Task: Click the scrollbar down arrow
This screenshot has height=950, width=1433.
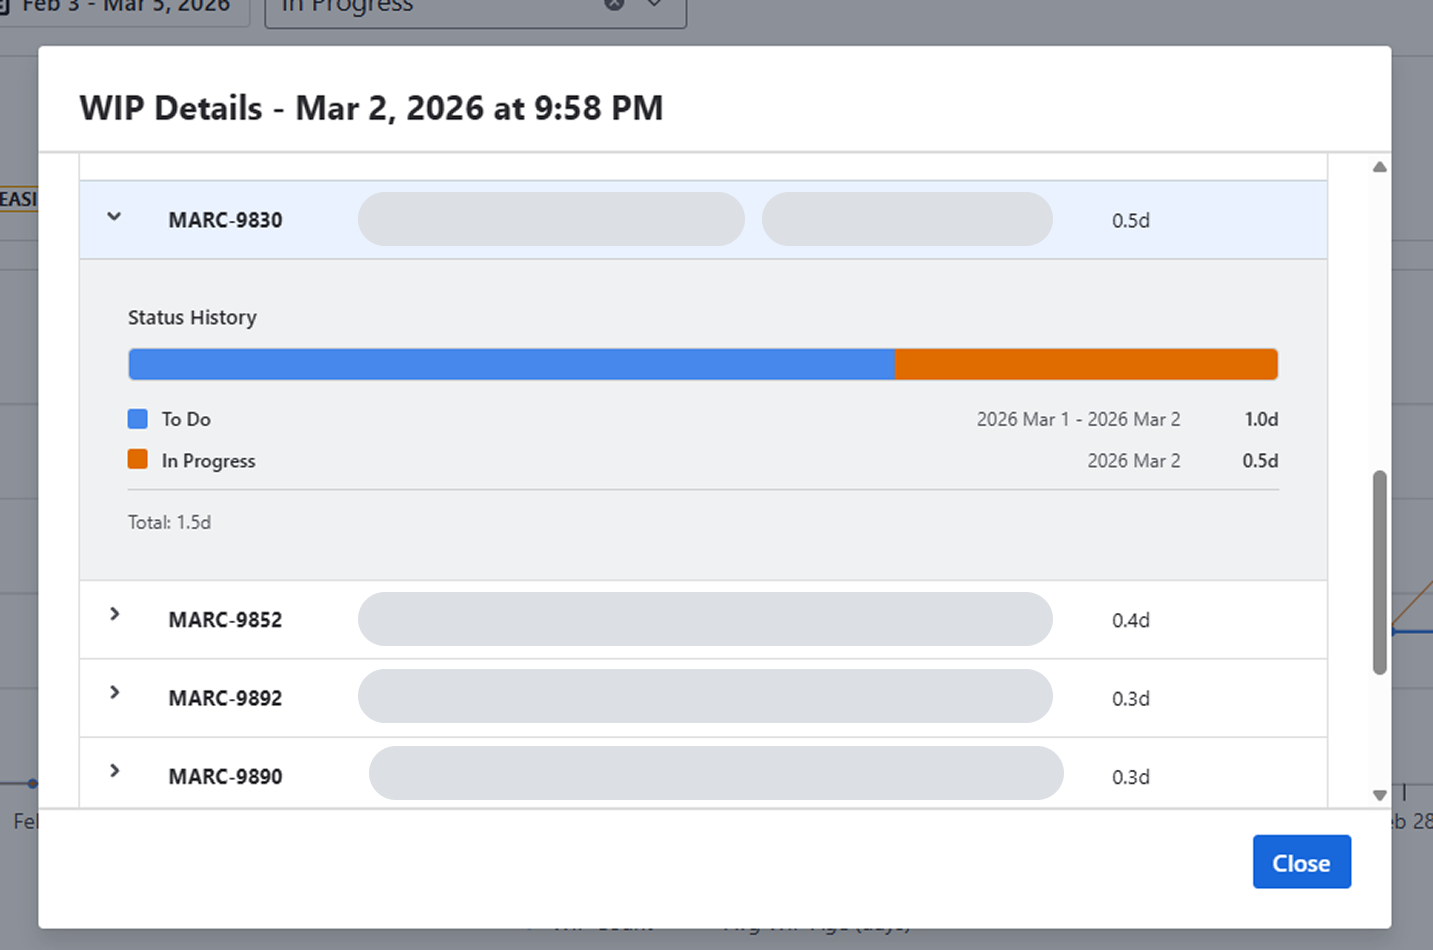Action: click(x=1379, y=795)
